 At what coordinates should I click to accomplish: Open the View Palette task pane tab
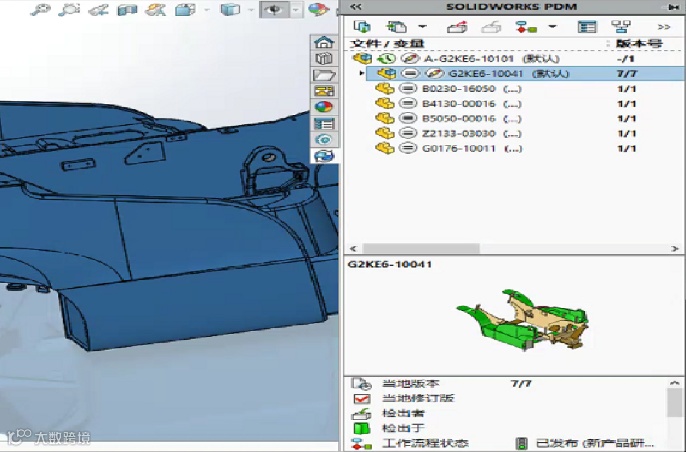324,91
